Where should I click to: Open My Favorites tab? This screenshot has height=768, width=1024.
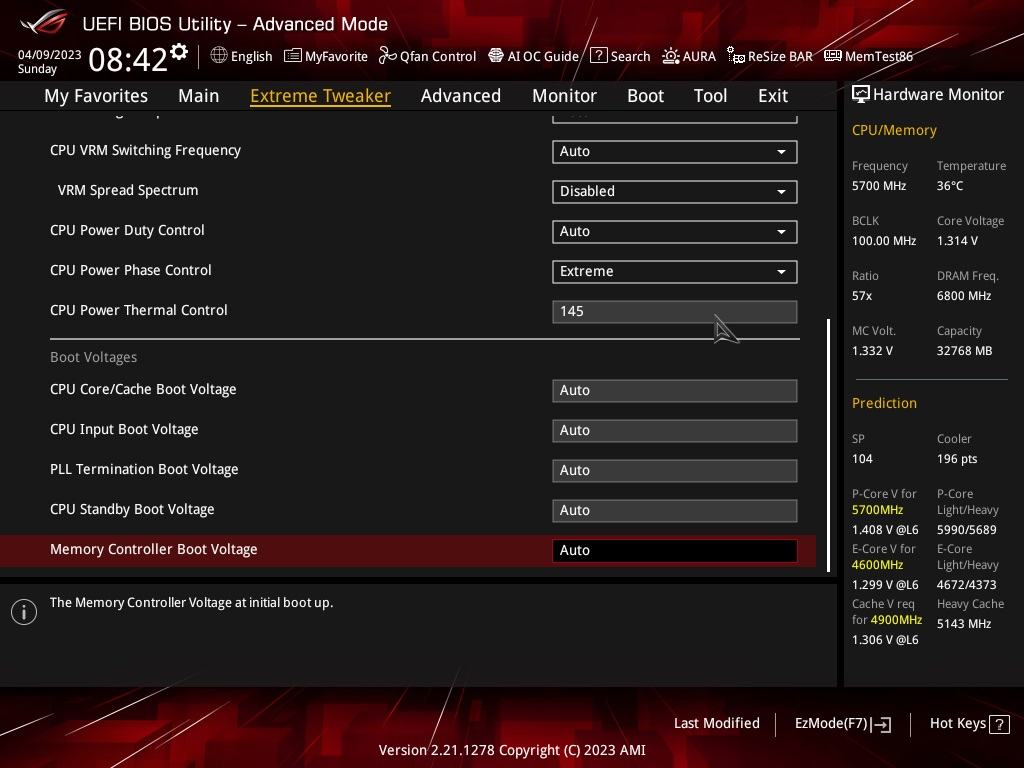point(96,96)
